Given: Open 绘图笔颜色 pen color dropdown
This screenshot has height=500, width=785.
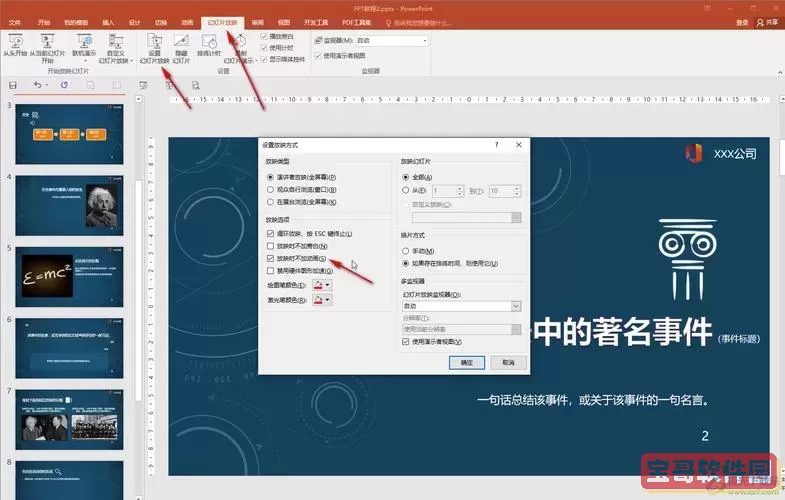Looking at the screenshot, I should tap(322, 285).
